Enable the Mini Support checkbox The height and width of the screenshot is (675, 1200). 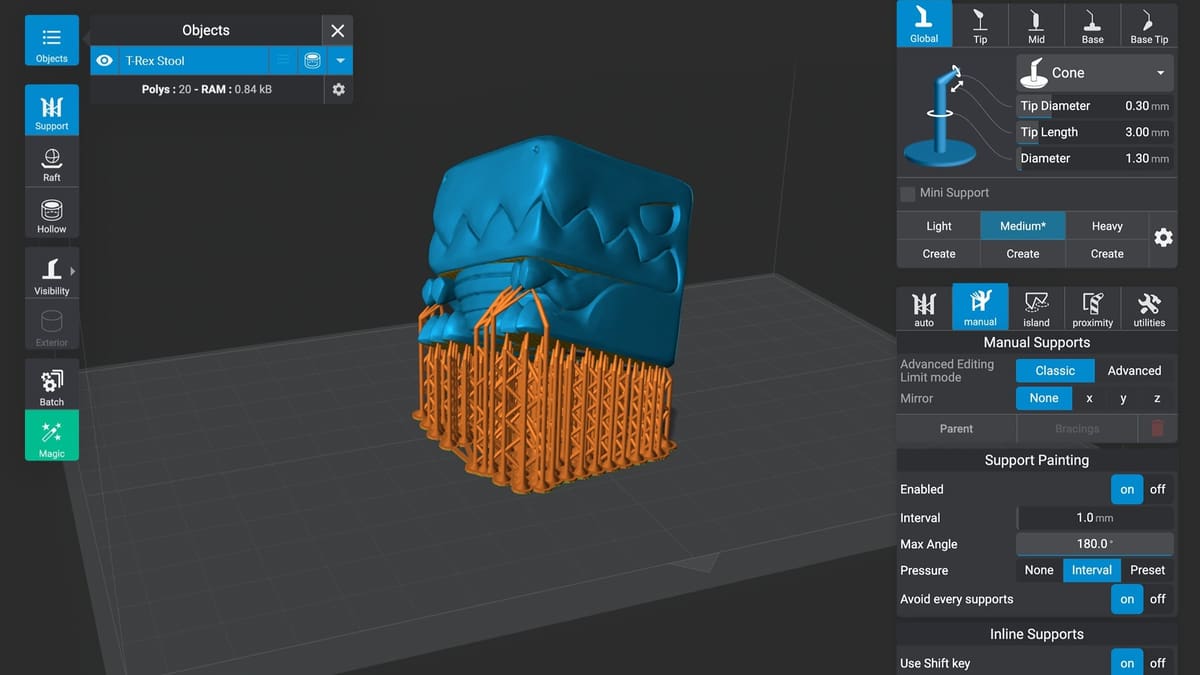[x=908, y=193]
